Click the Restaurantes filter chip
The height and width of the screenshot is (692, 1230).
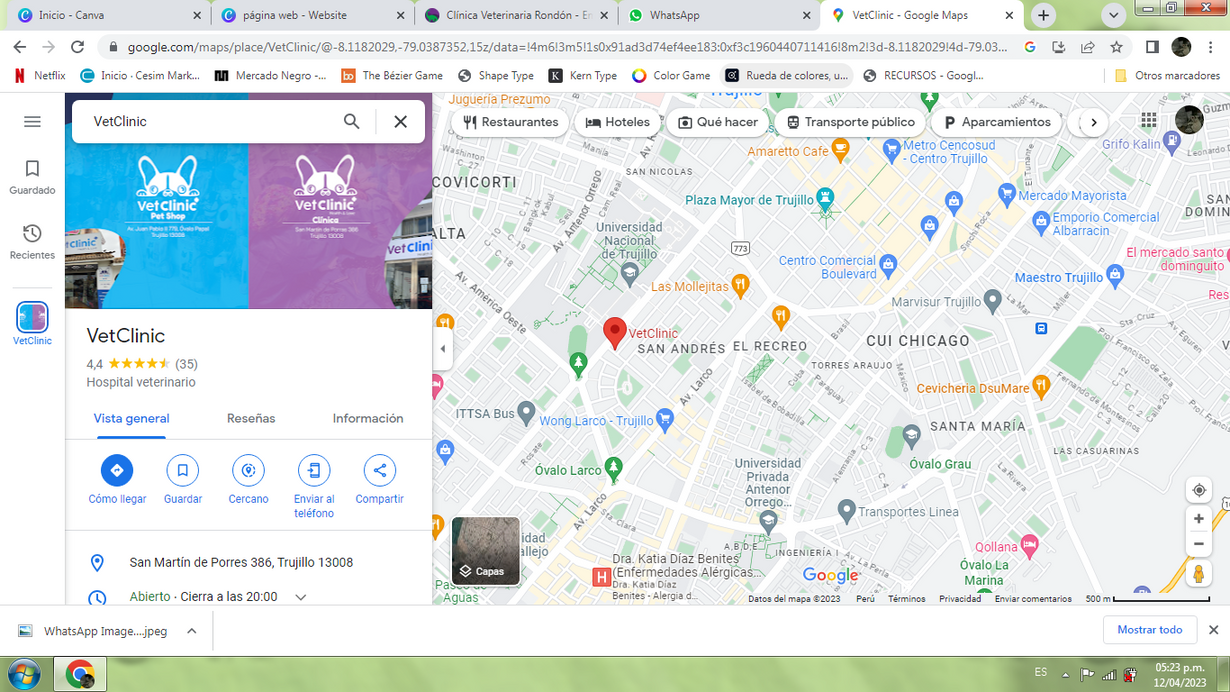point(510,122)
